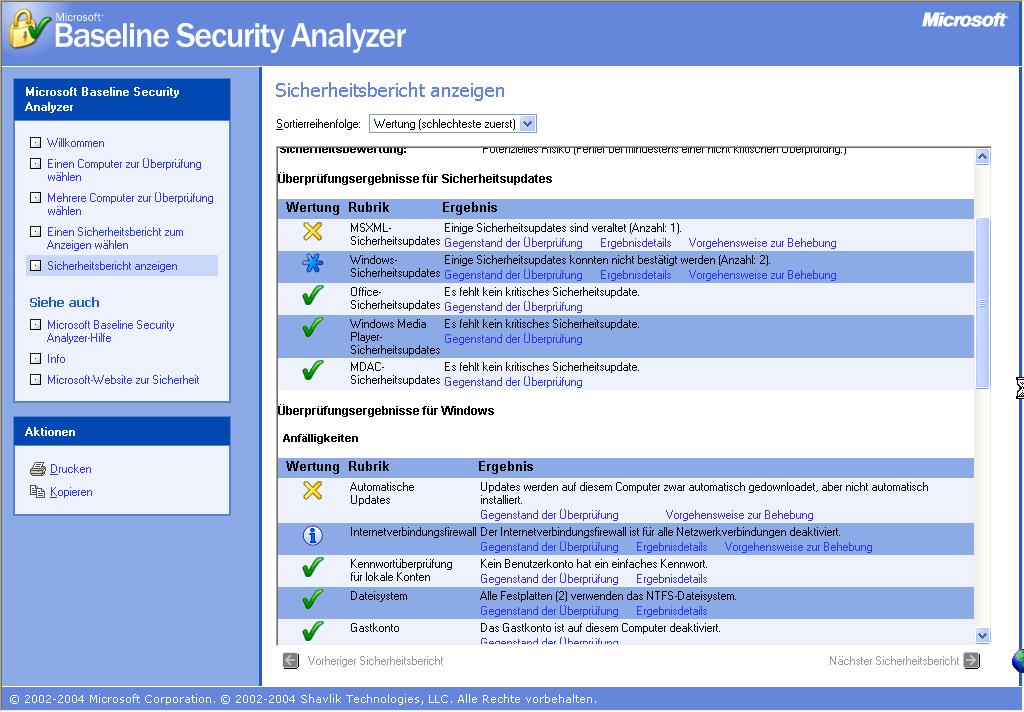Click 'Es fehlt kein kritisches Sicherheitsupdate' in Office row
The width and height of the screenshot is (1024, 712).
(x=541, y=292)
